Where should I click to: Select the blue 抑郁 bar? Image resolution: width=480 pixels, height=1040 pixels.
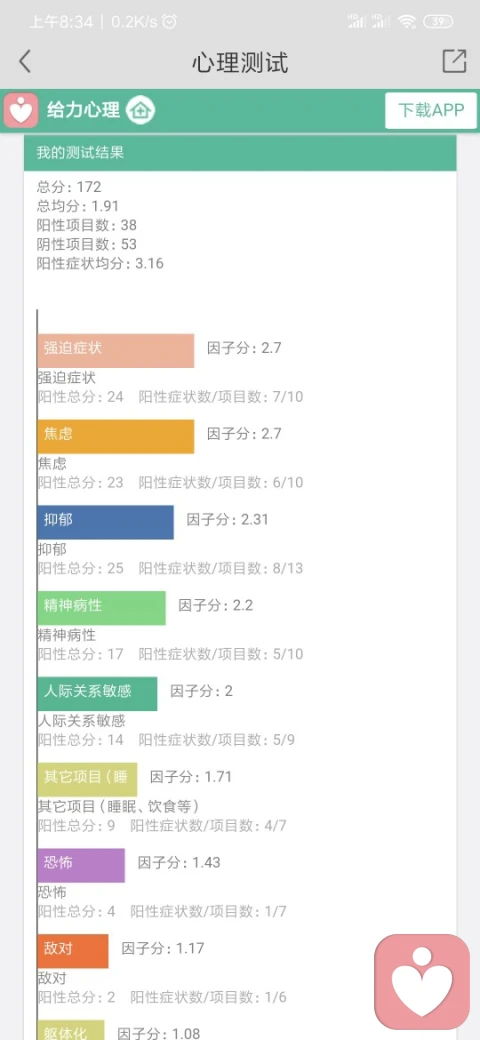(x=105, y=522)
